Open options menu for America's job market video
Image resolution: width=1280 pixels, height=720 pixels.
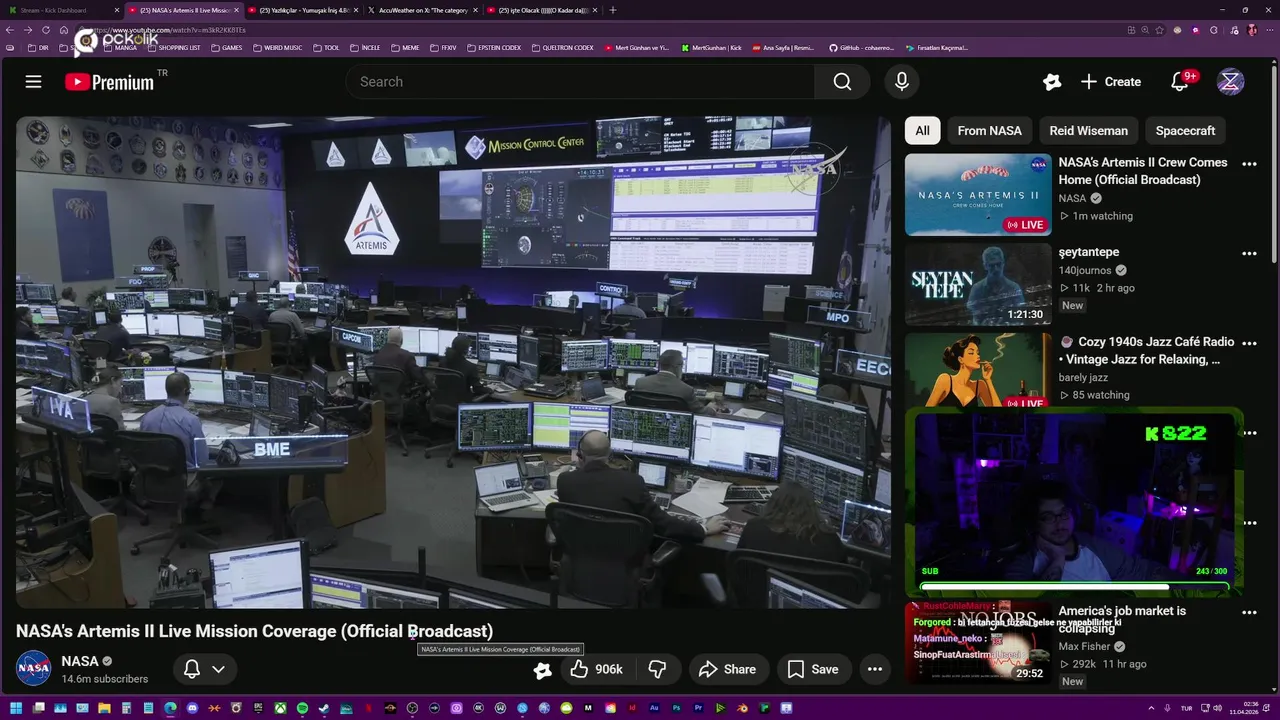[1249, 612]
